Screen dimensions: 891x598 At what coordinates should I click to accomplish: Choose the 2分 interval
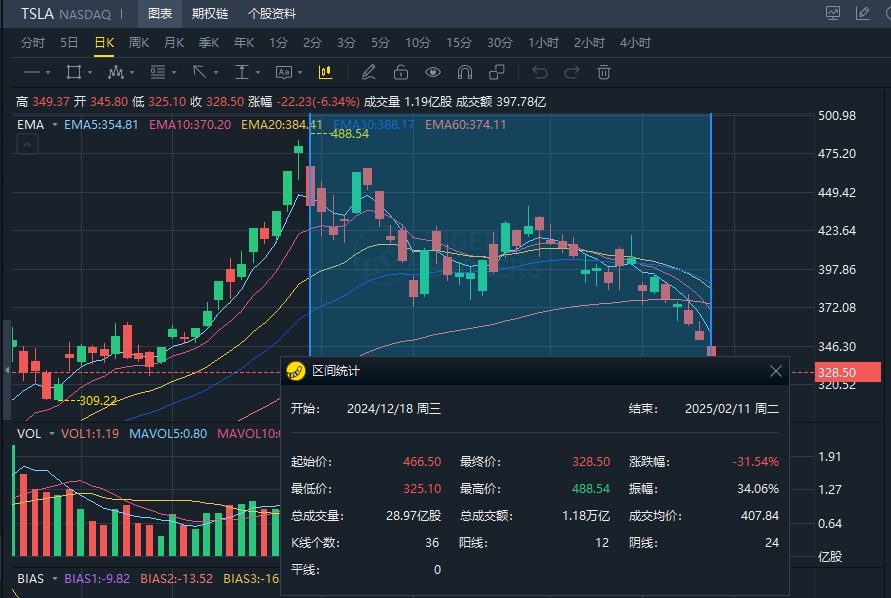pos(313,43)
